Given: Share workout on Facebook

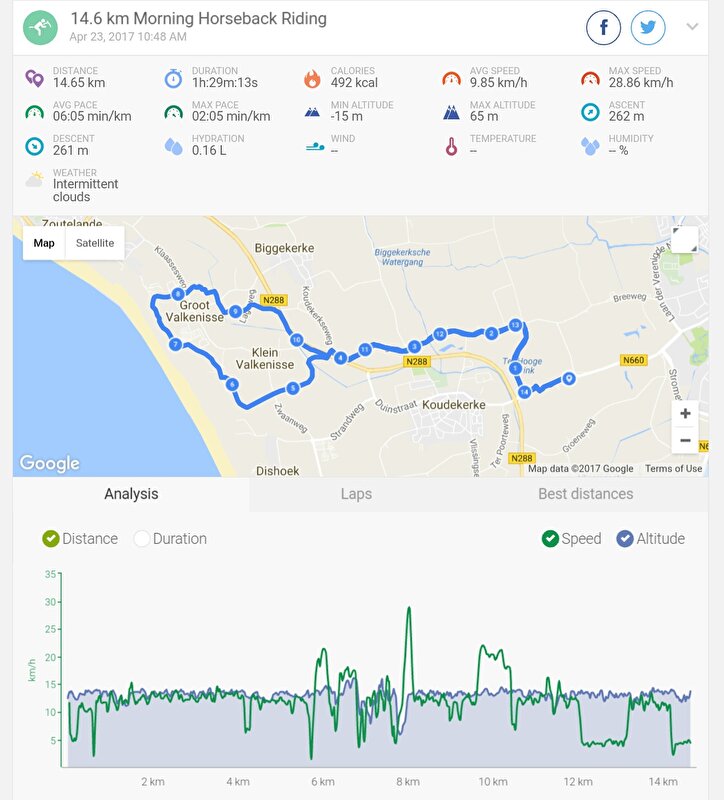Looking at the screenshot, I should pos(603,27).
